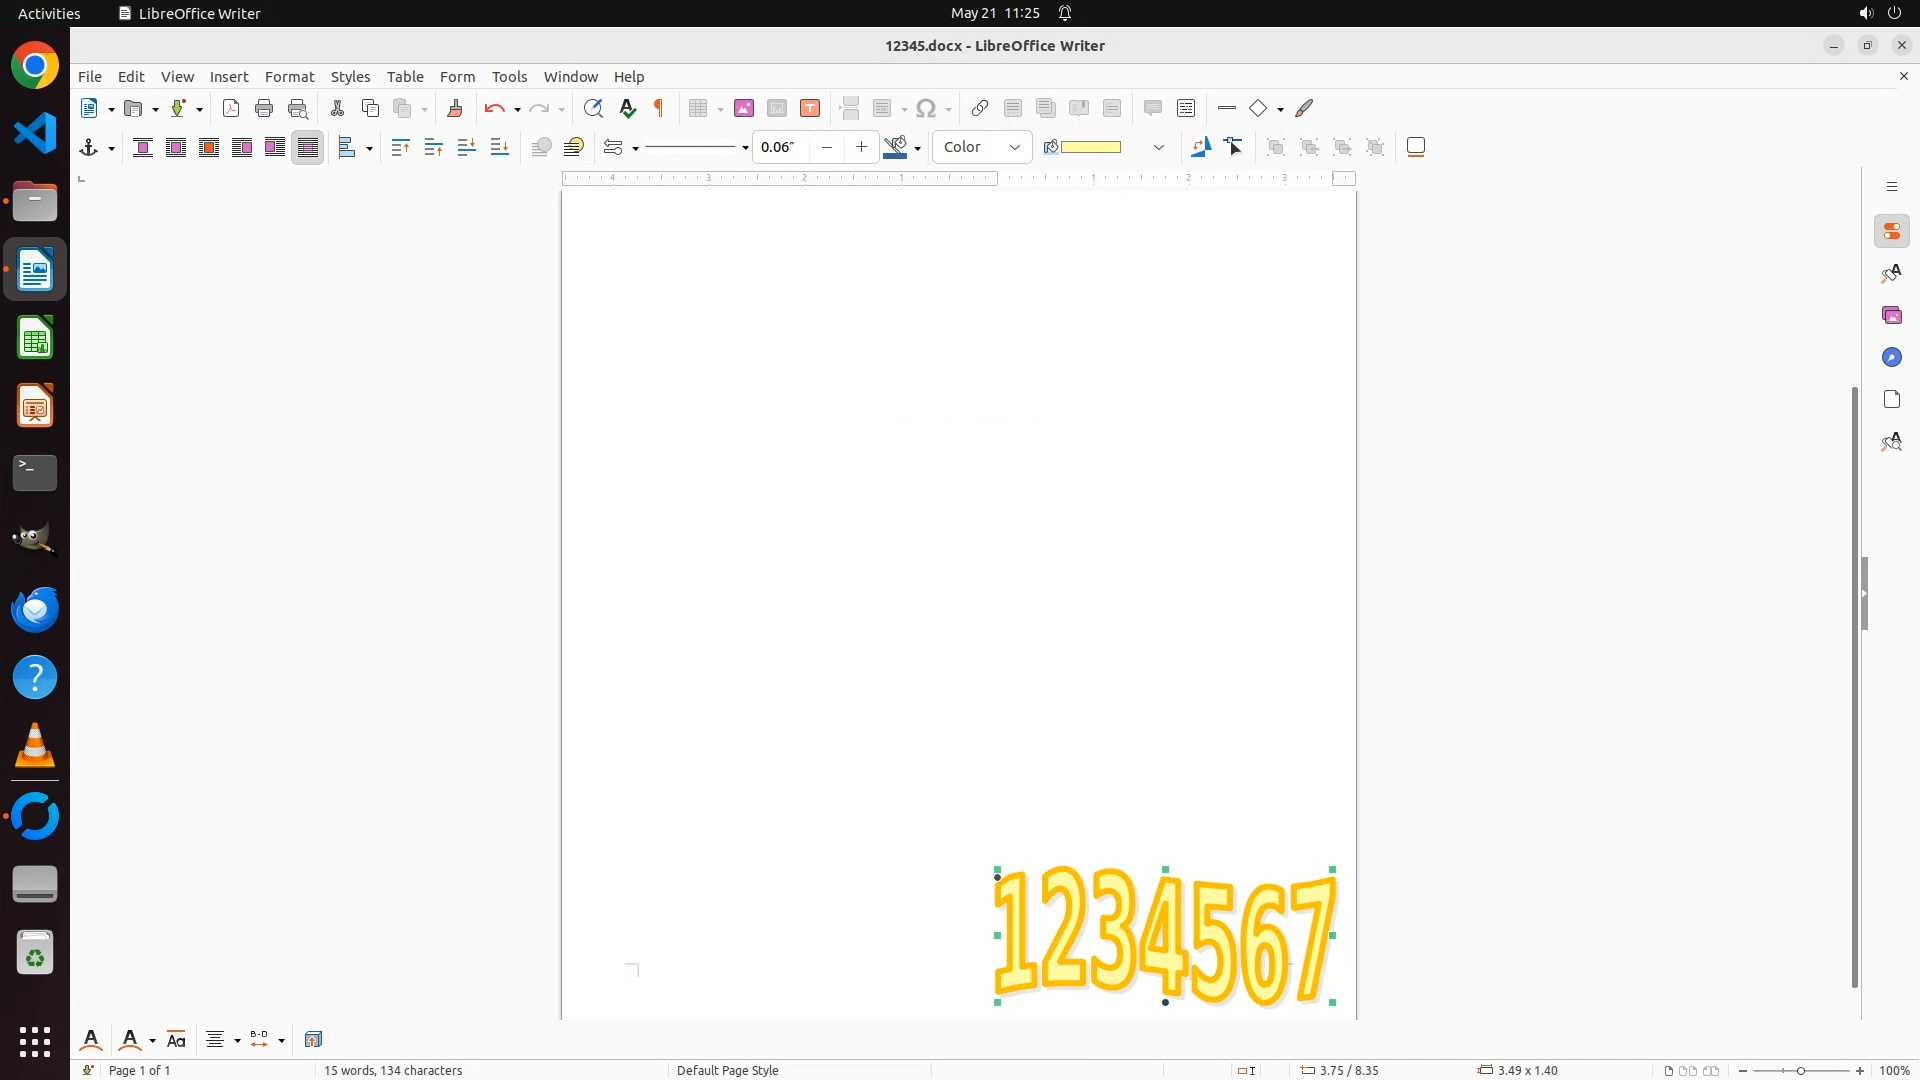Click the Export as PDF icon
The width and height of the screenshot is (1920, 1080).
click(x=231, y=109)
